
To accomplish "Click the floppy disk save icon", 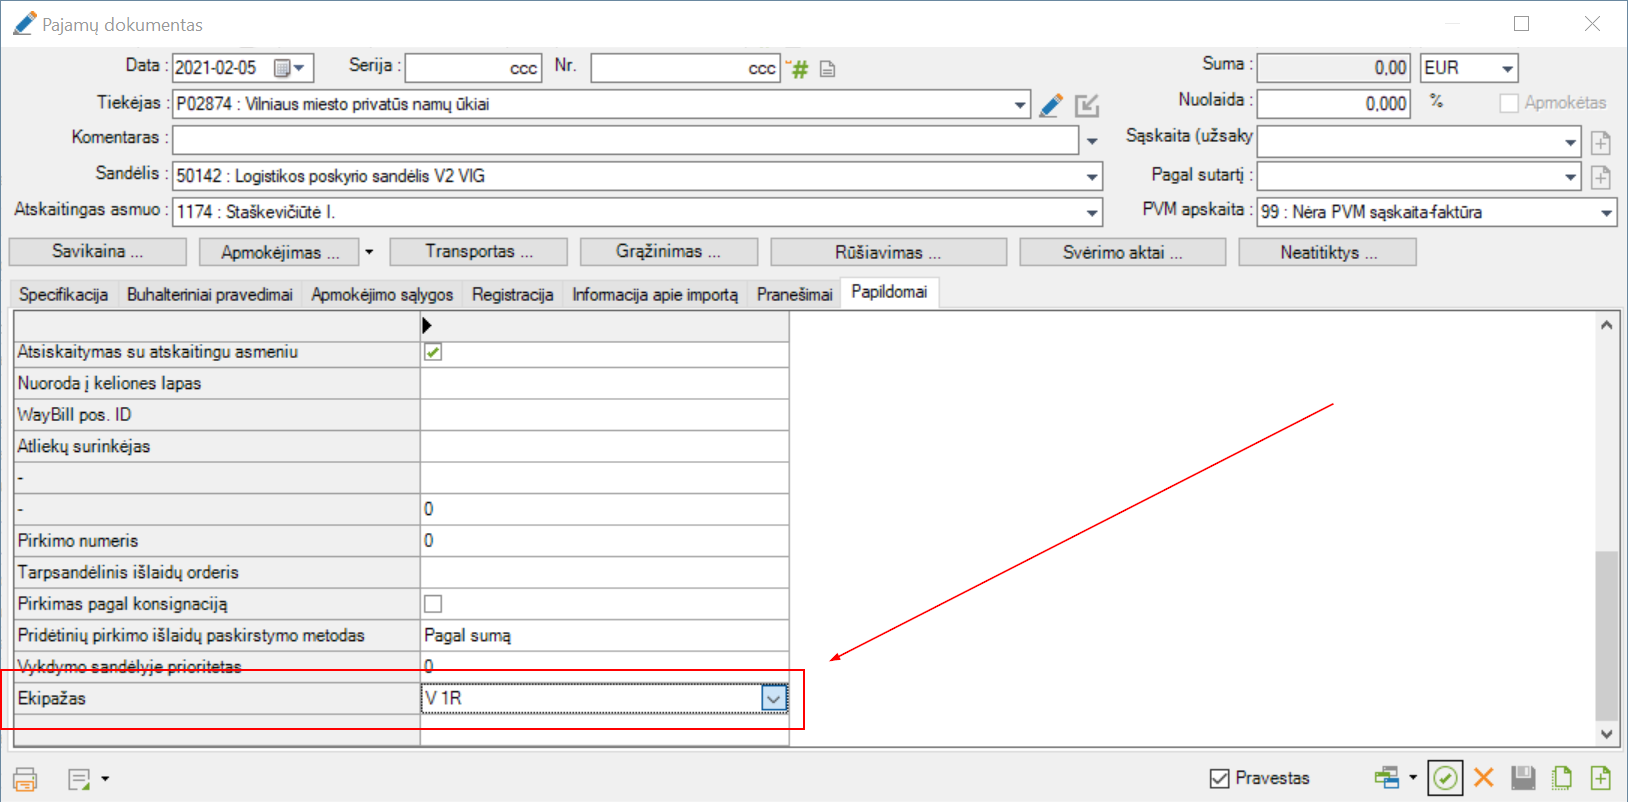I will pos(1522,778).
